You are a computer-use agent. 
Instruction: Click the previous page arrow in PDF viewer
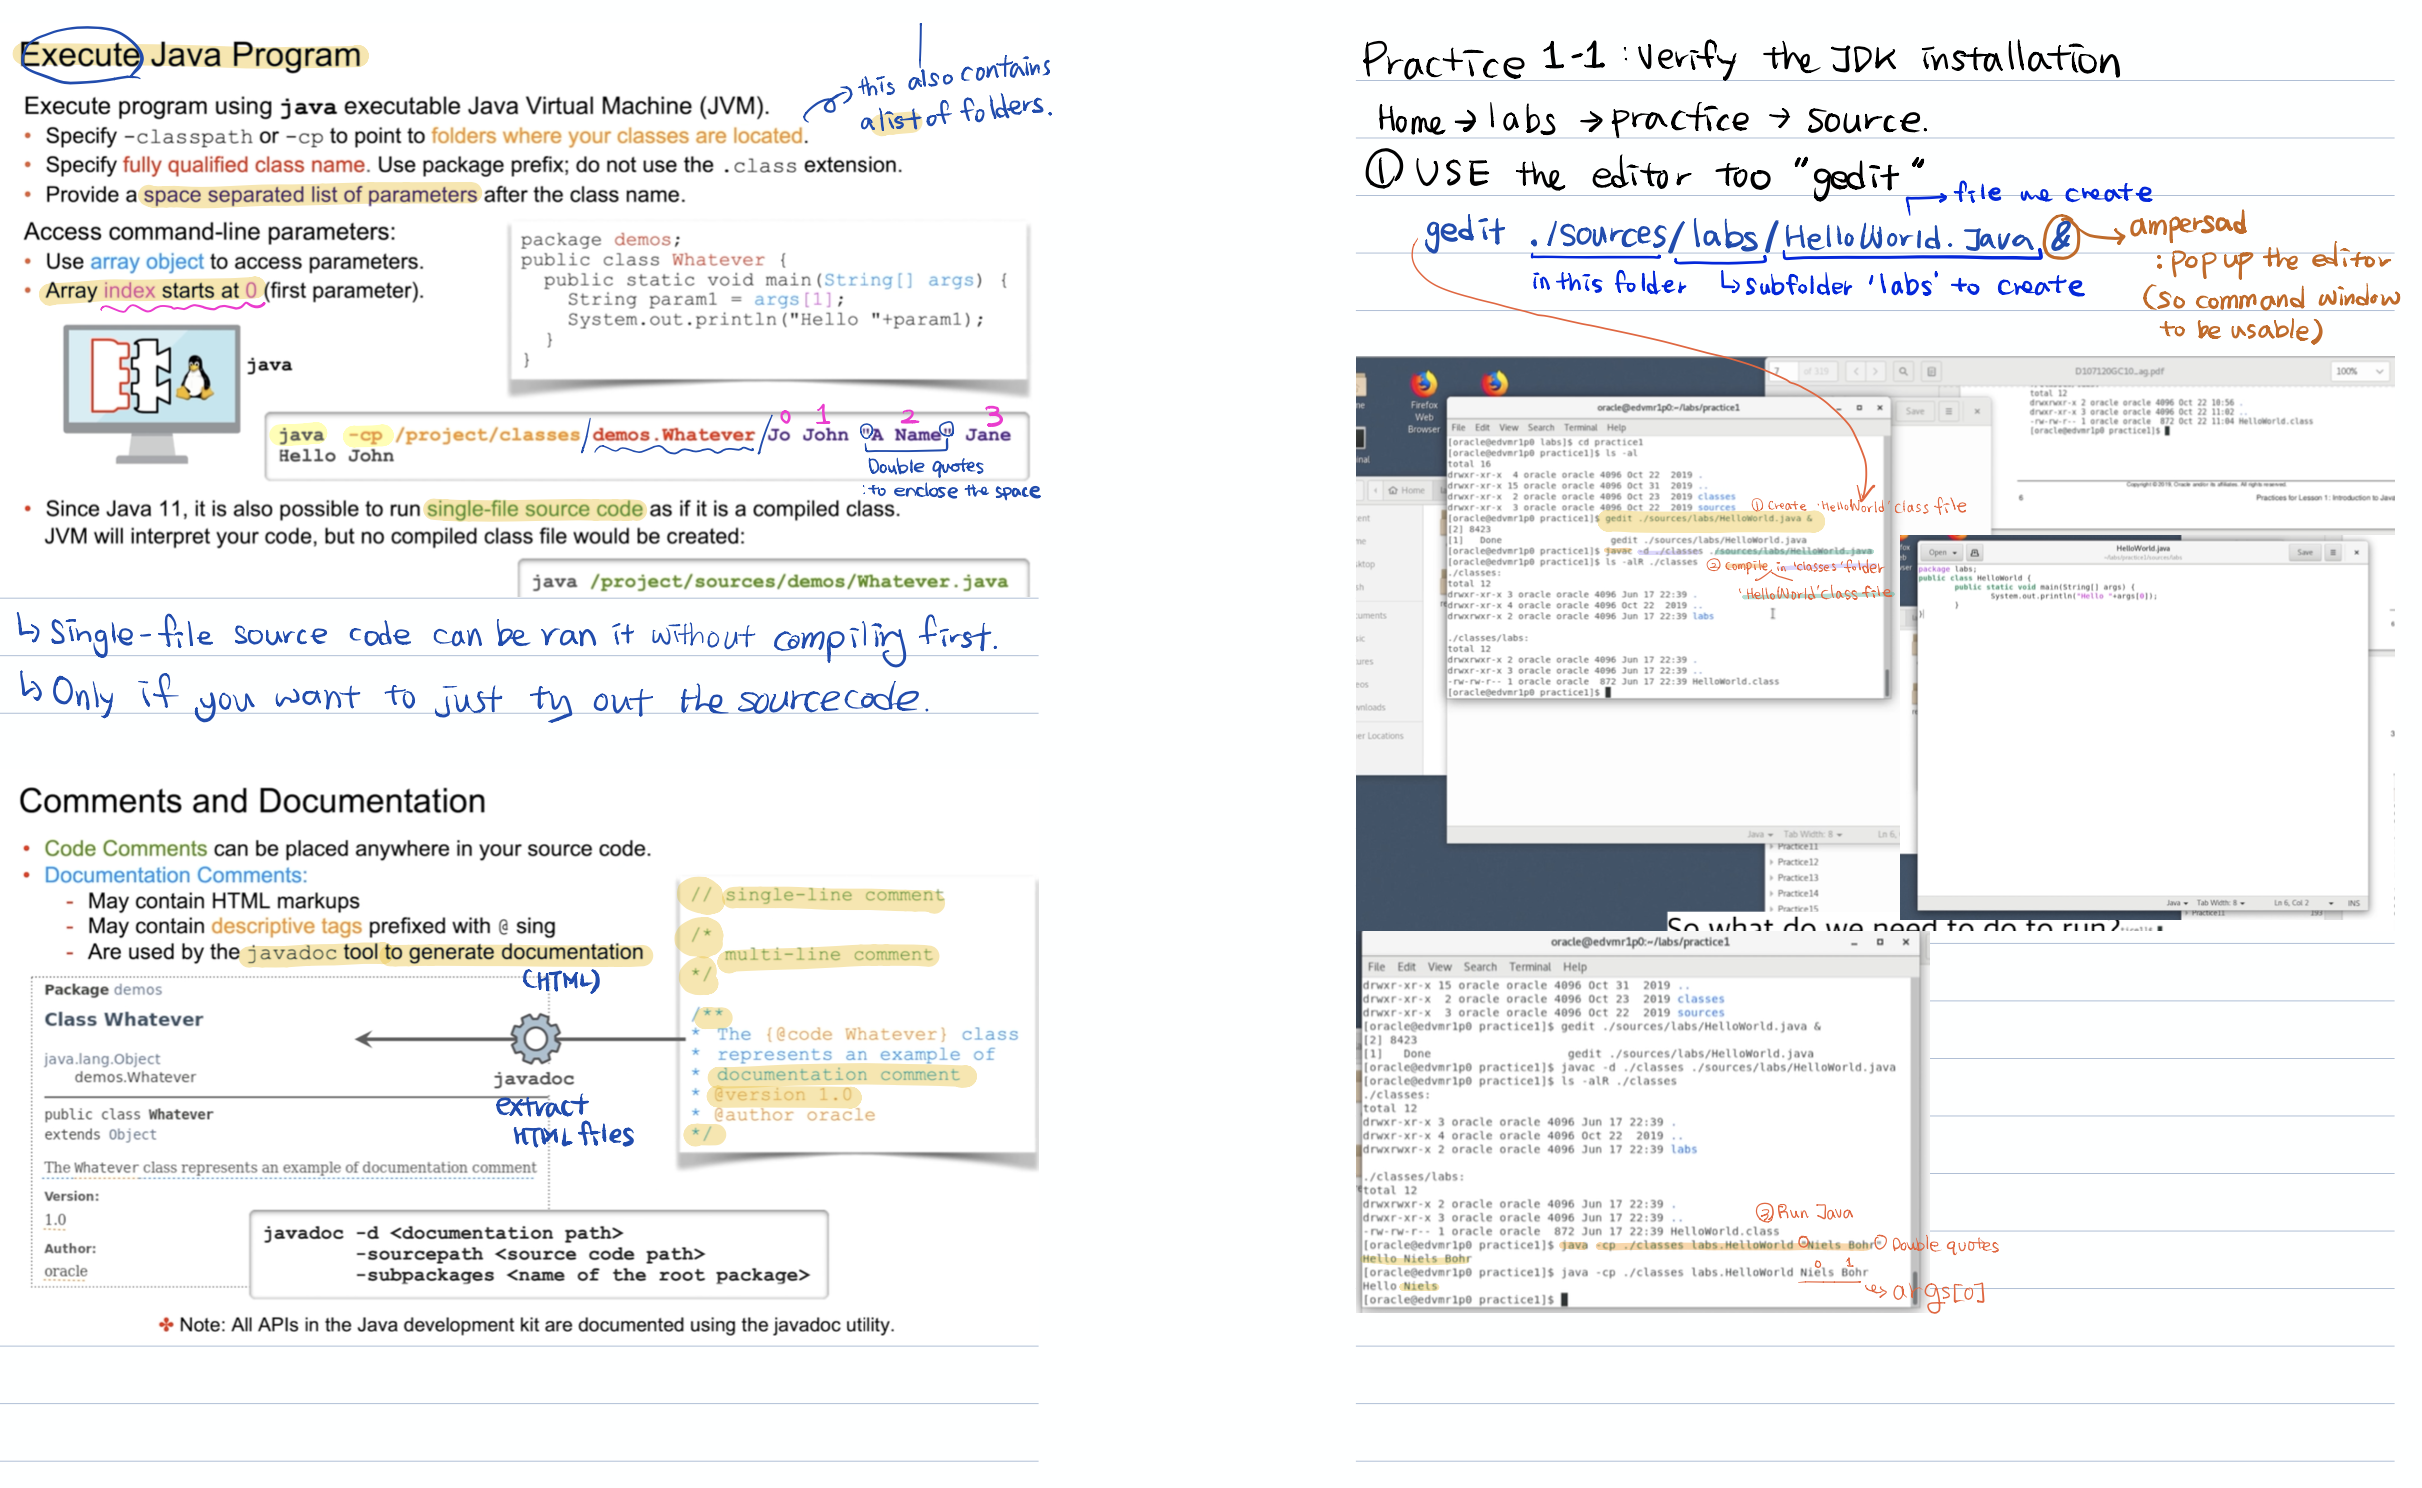(1856, 371)
